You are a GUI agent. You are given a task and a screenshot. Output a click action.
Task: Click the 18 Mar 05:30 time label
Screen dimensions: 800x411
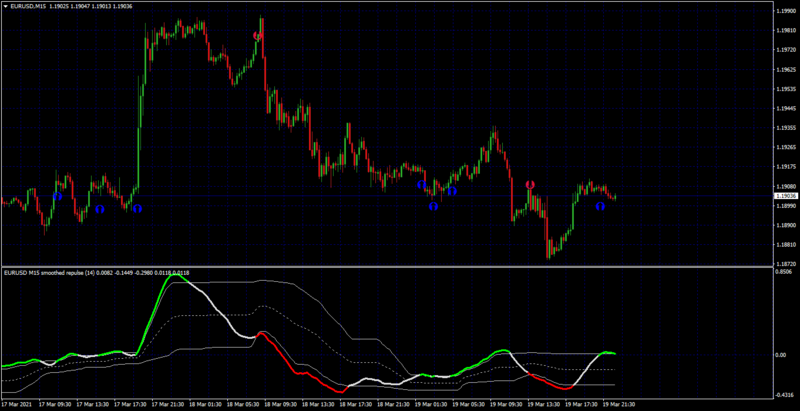click(x=244, y=404)
